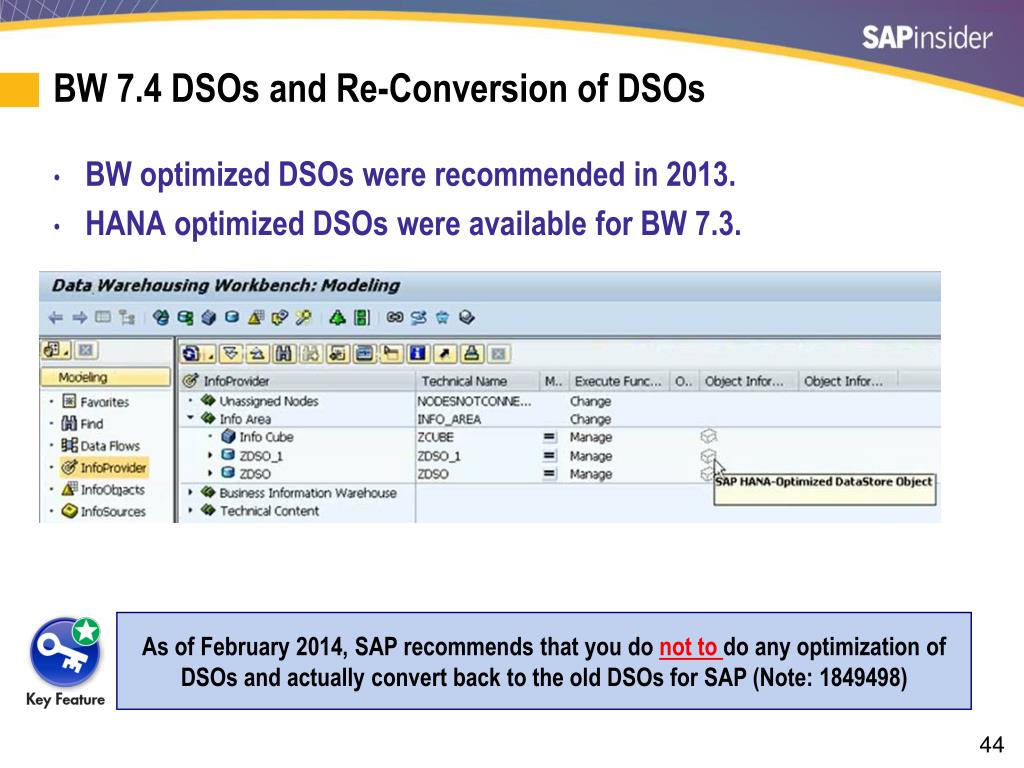Image resolution: width=1024 pixels, height=768 pixels.
Task: Click Manage in the ZDSO row
Action: coord(591,474)
